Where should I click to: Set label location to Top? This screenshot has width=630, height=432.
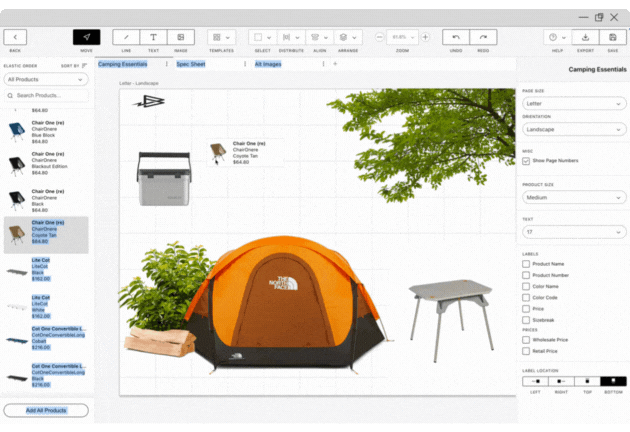(587, 381)
